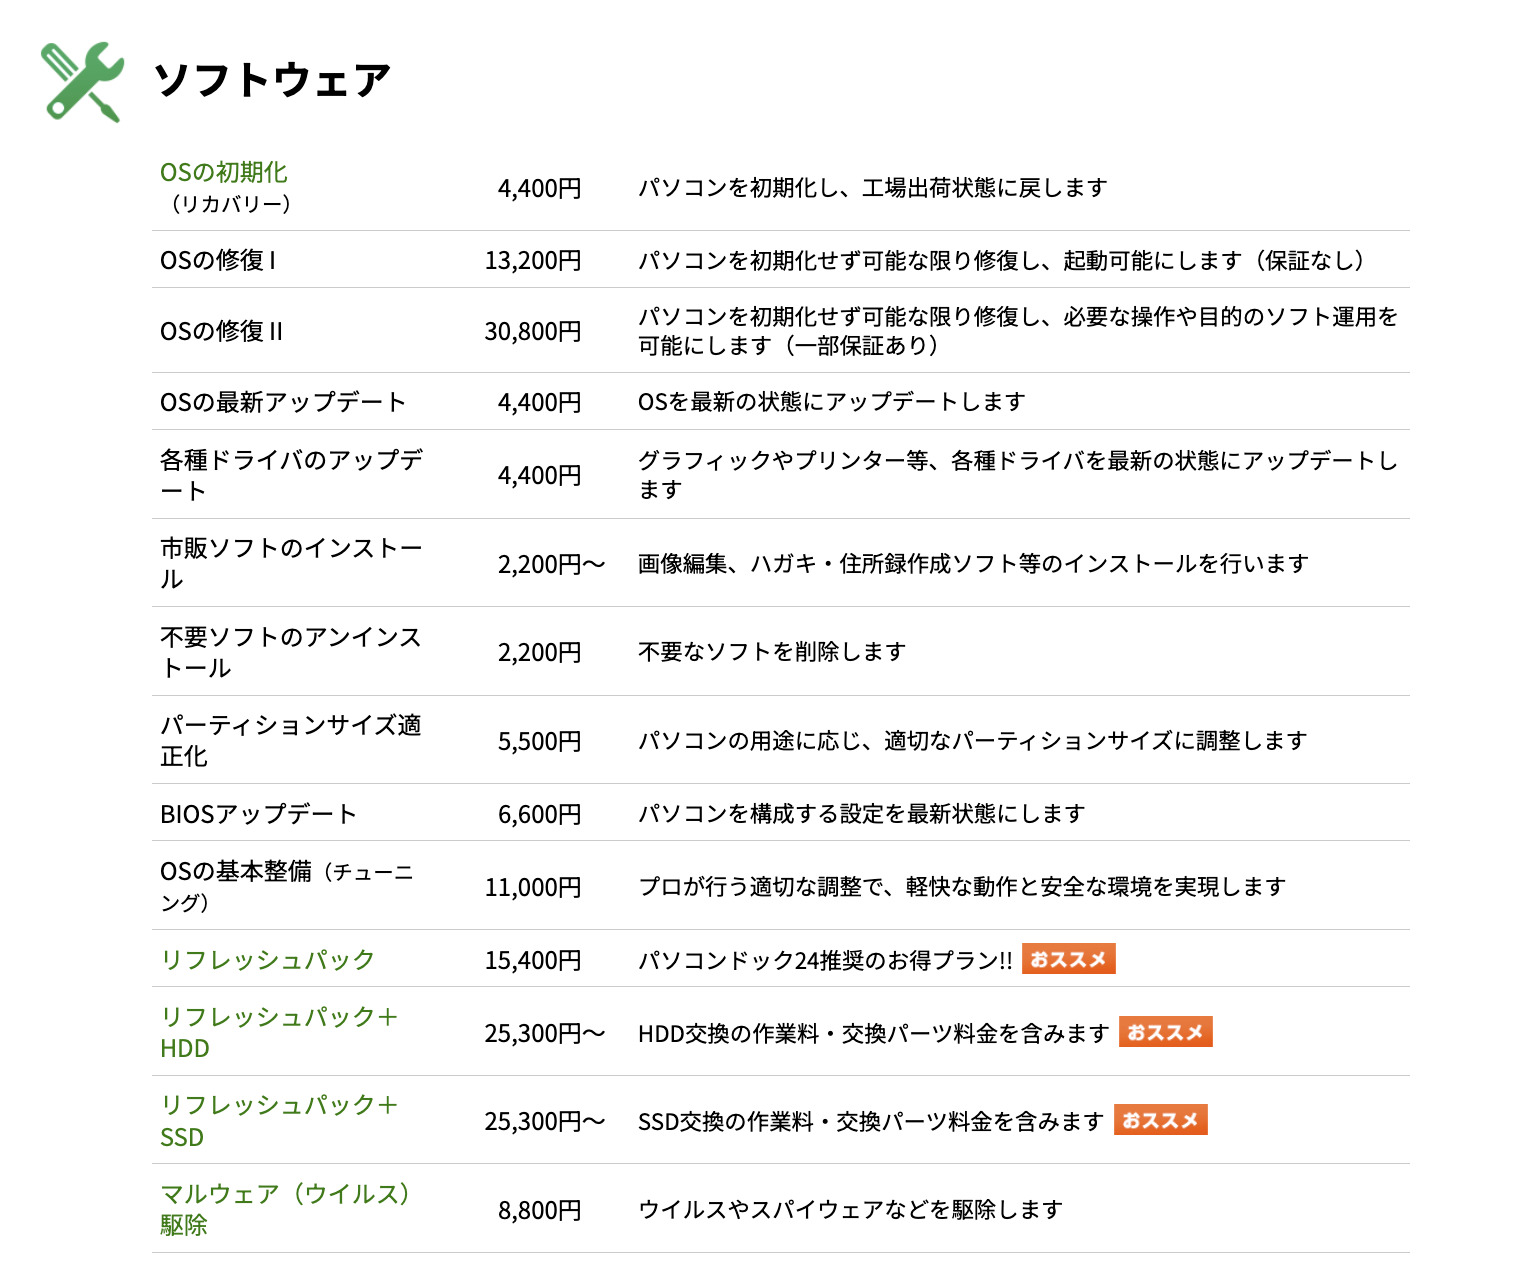Click the 各種ドライバのアップデート row label
1520x1282 pixels.
pos(291,461)
